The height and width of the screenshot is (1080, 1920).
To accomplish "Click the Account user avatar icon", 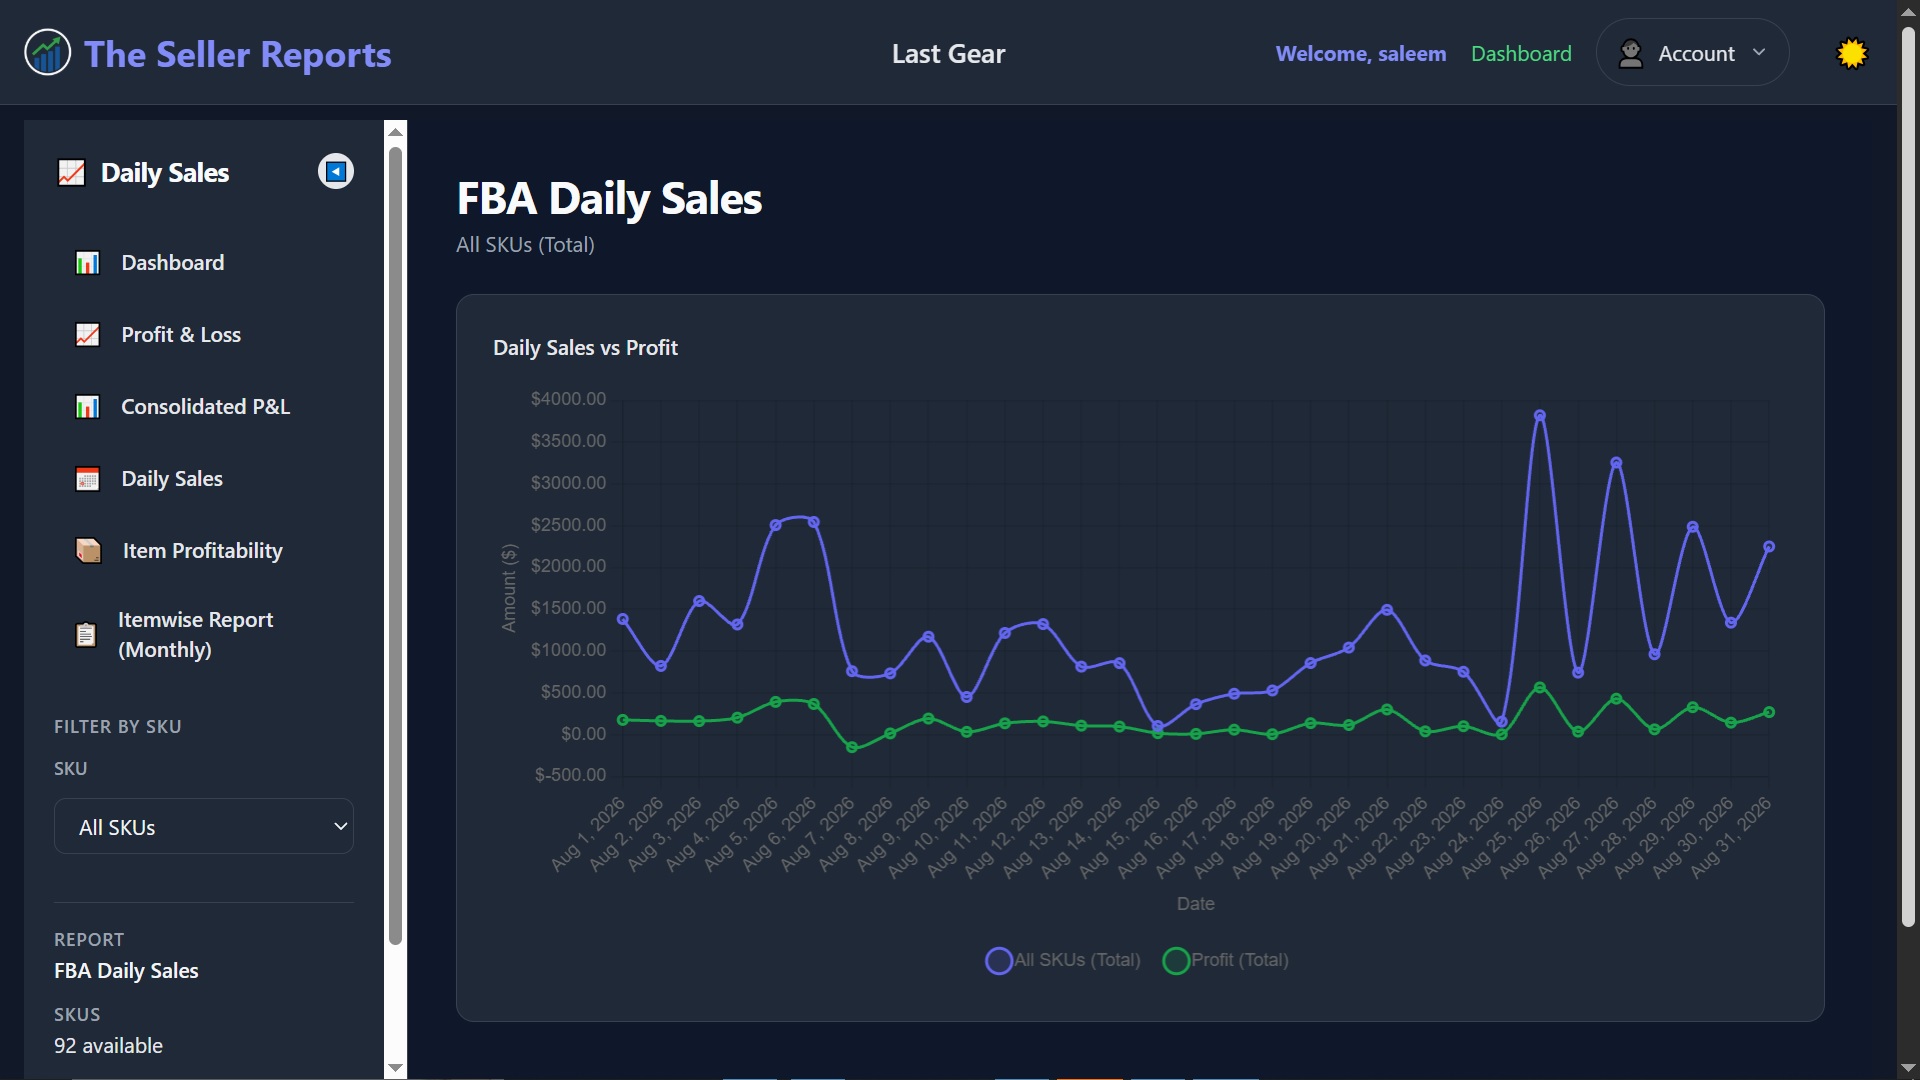I will pos(1631,53).
